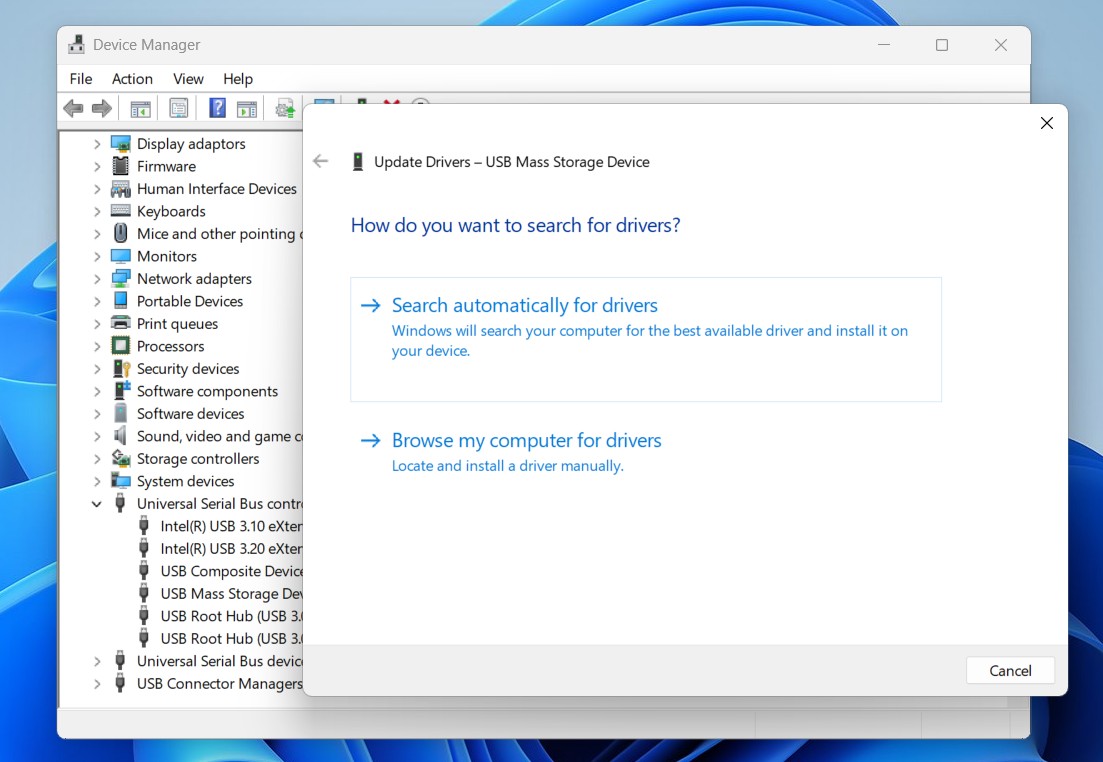The width and height of the screenshot is (1103, 762).
Task: Expand the Firmware node chevron
Action: (x=97, y=167)
